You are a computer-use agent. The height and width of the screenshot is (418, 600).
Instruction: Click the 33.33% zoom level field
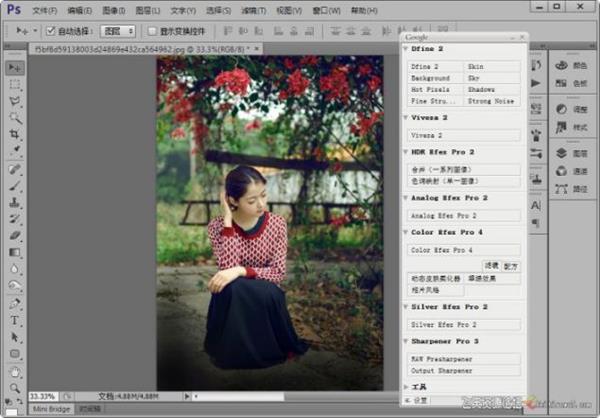pos(43,395)
